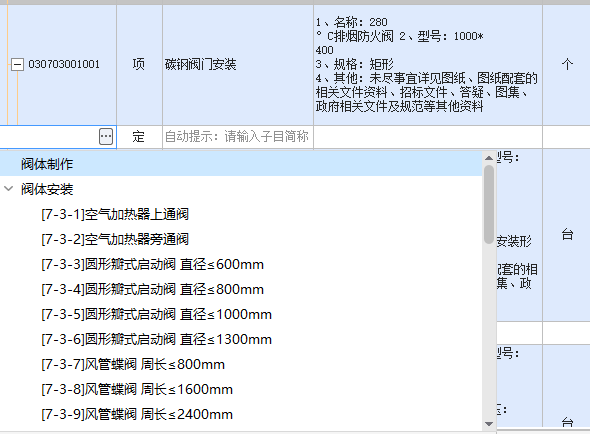Click the 个 unit cell
590x434 pixels.
click(x=567, y=64)
